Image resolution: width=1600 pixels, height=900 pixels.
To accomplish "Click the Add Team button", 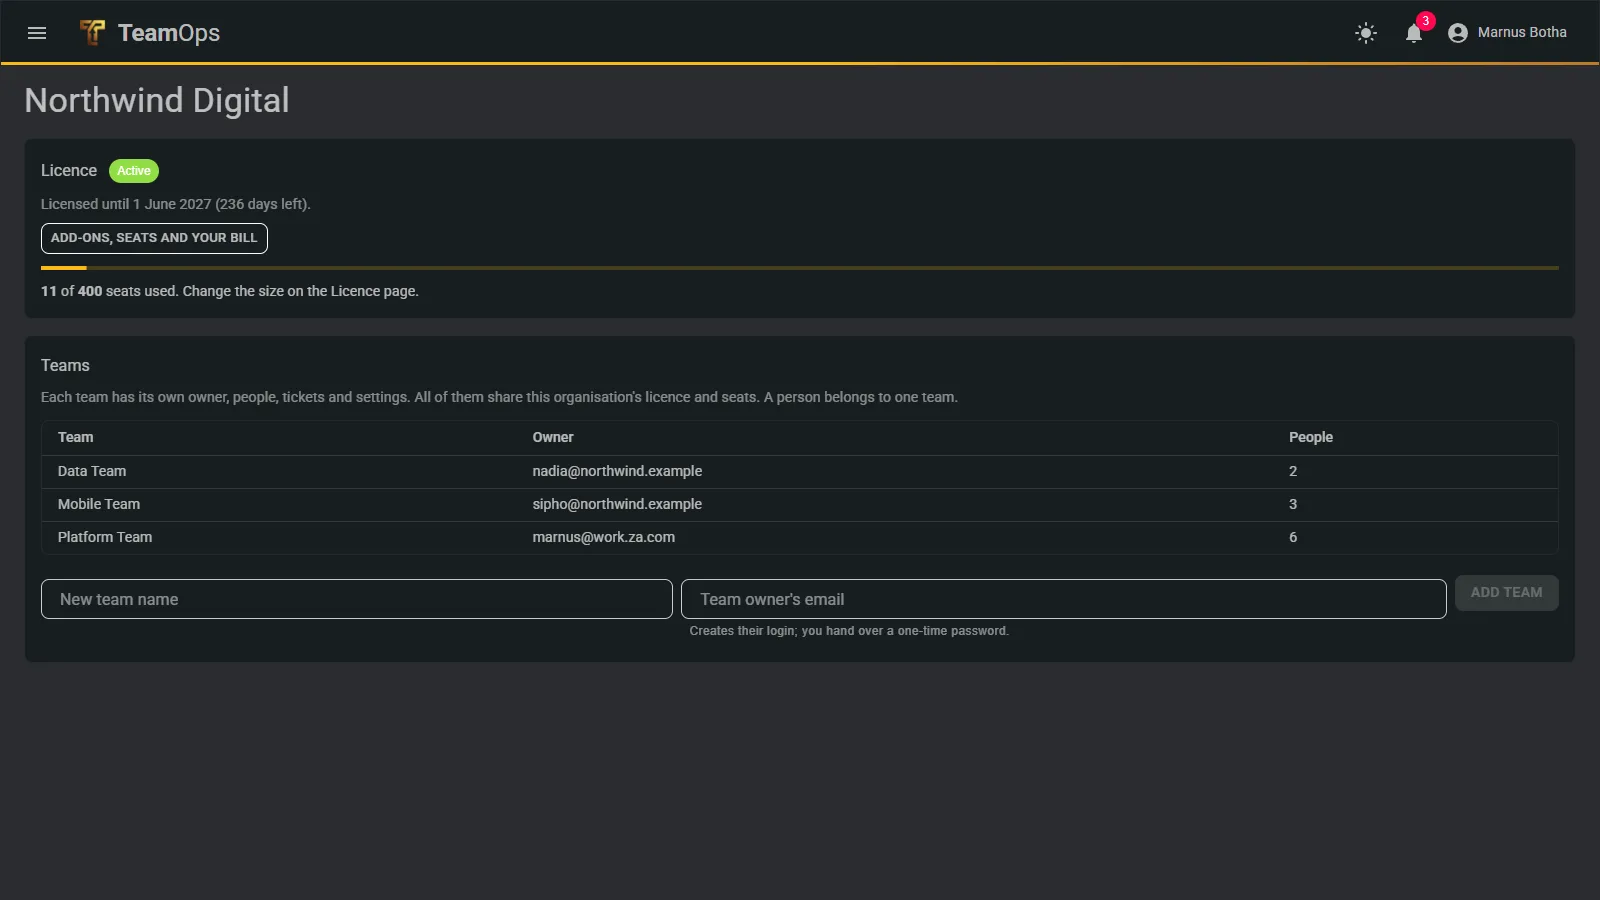I will click(x=1507, y=592).
